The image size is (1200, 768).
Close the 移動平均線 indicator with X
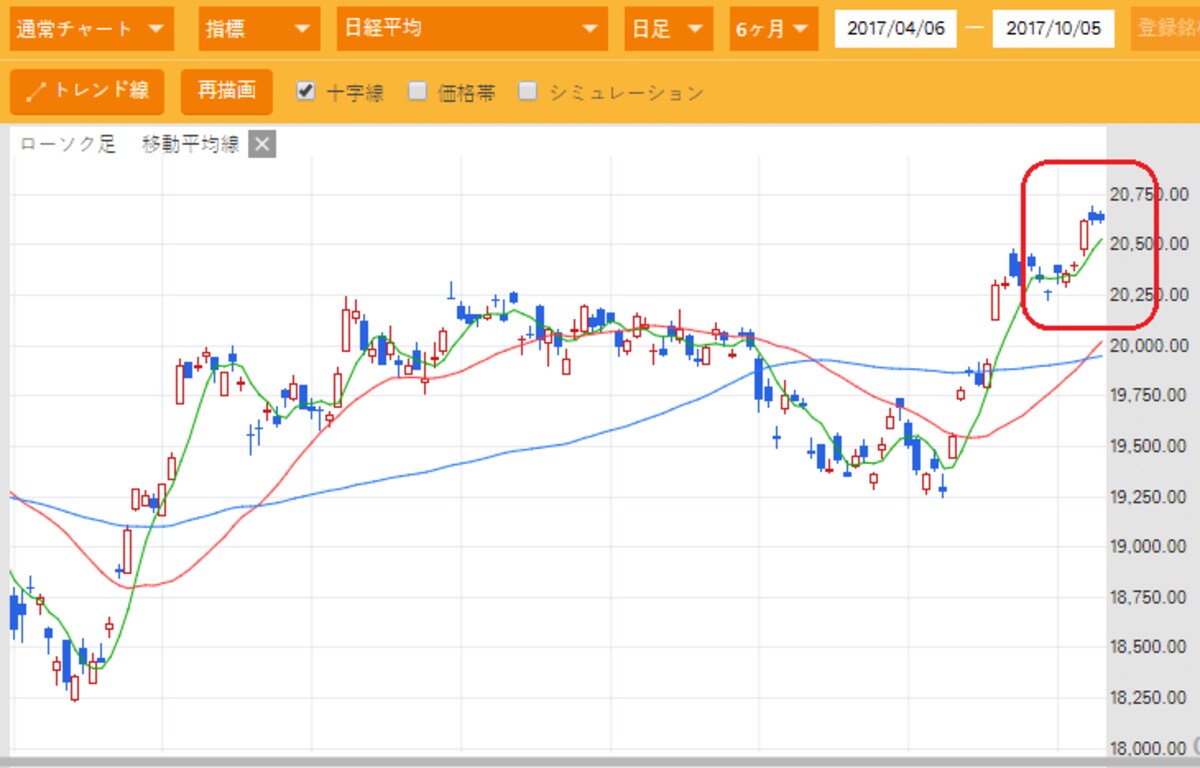[262, 145]
